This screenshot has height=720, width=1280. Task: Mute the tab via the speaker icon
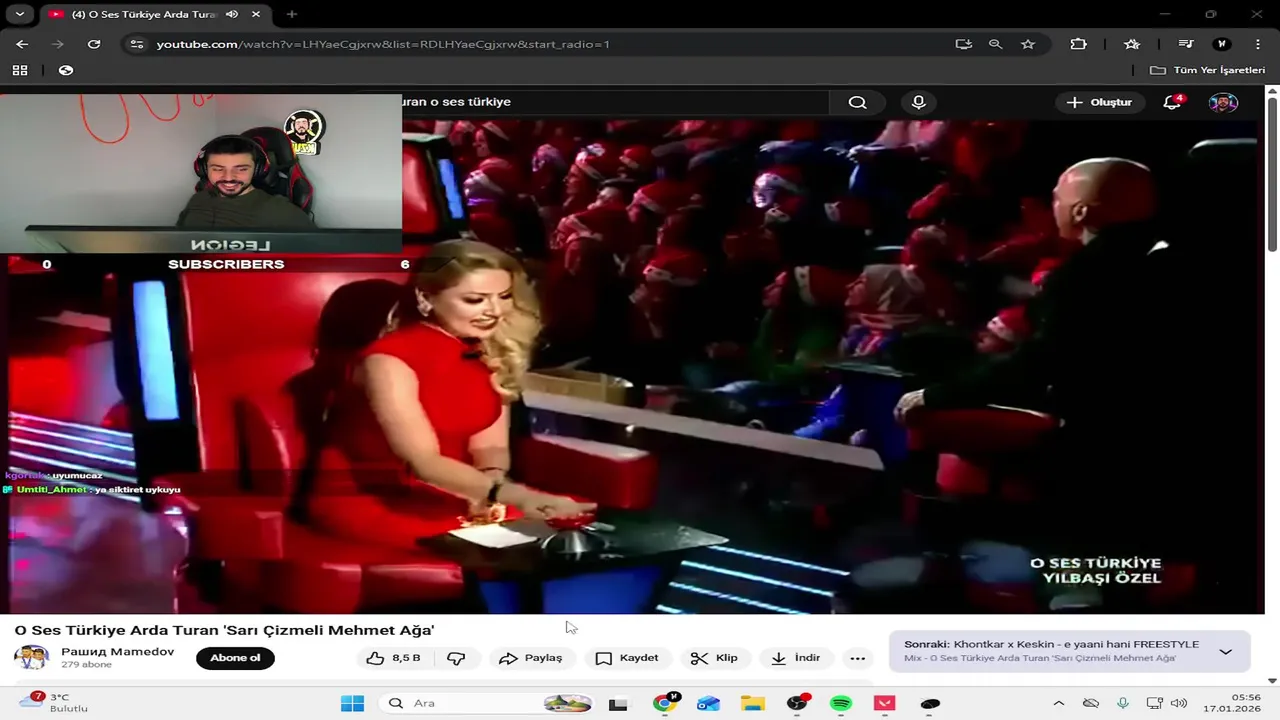(232, 14)
